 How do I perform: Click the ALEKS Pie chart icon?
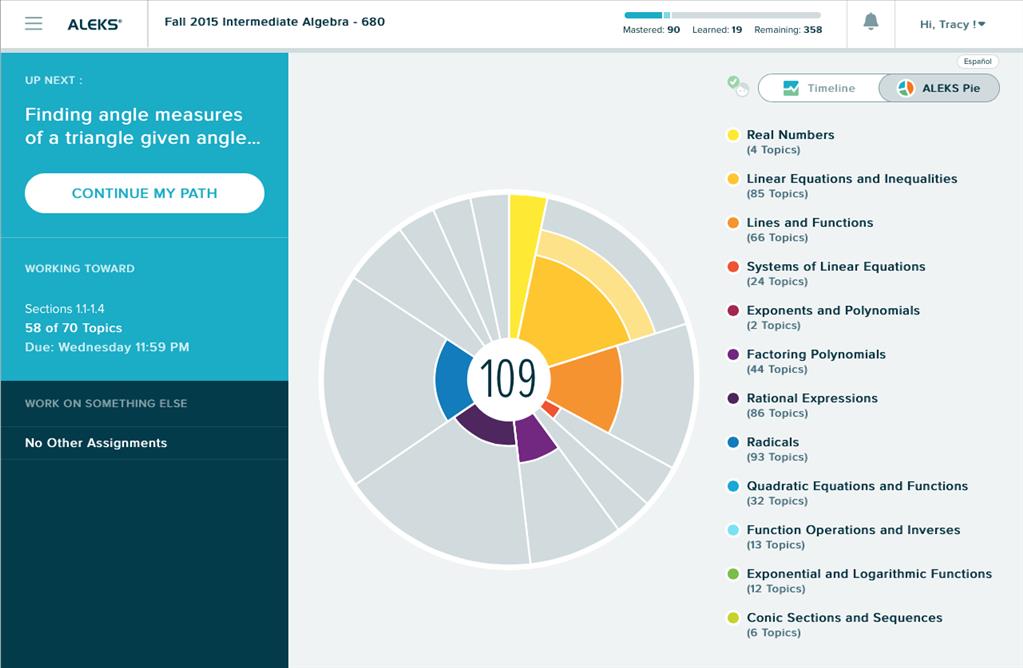[905, 88]
